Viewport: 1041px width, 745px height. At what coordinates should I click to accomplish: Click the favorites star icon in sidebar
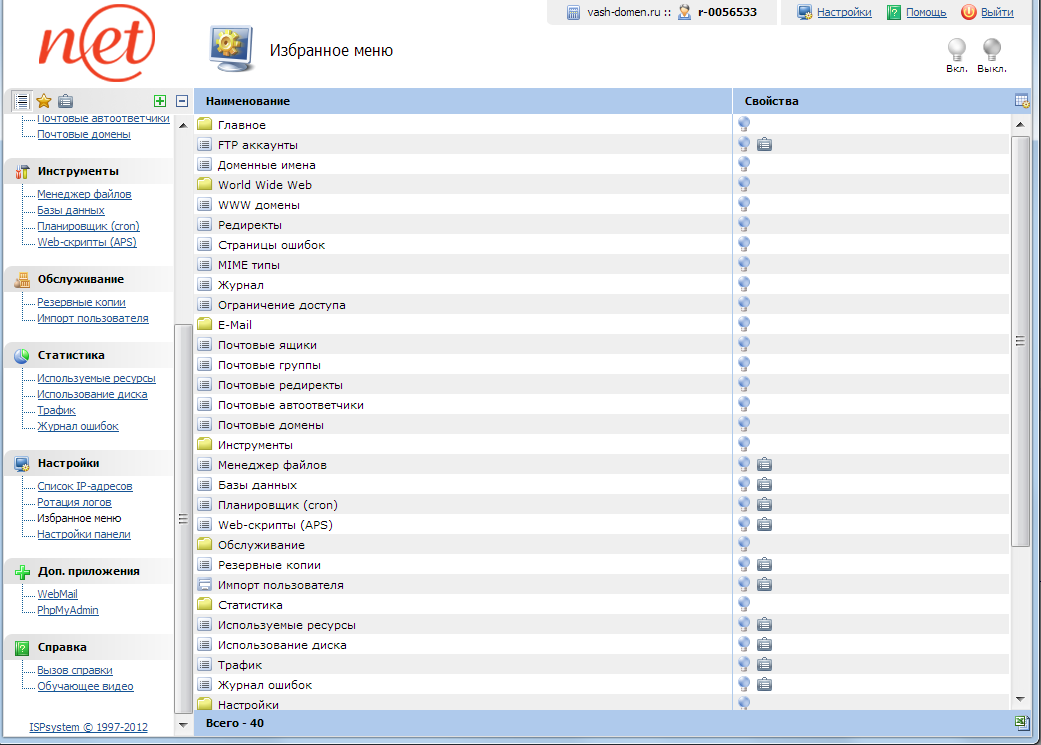tap(44, 101)
